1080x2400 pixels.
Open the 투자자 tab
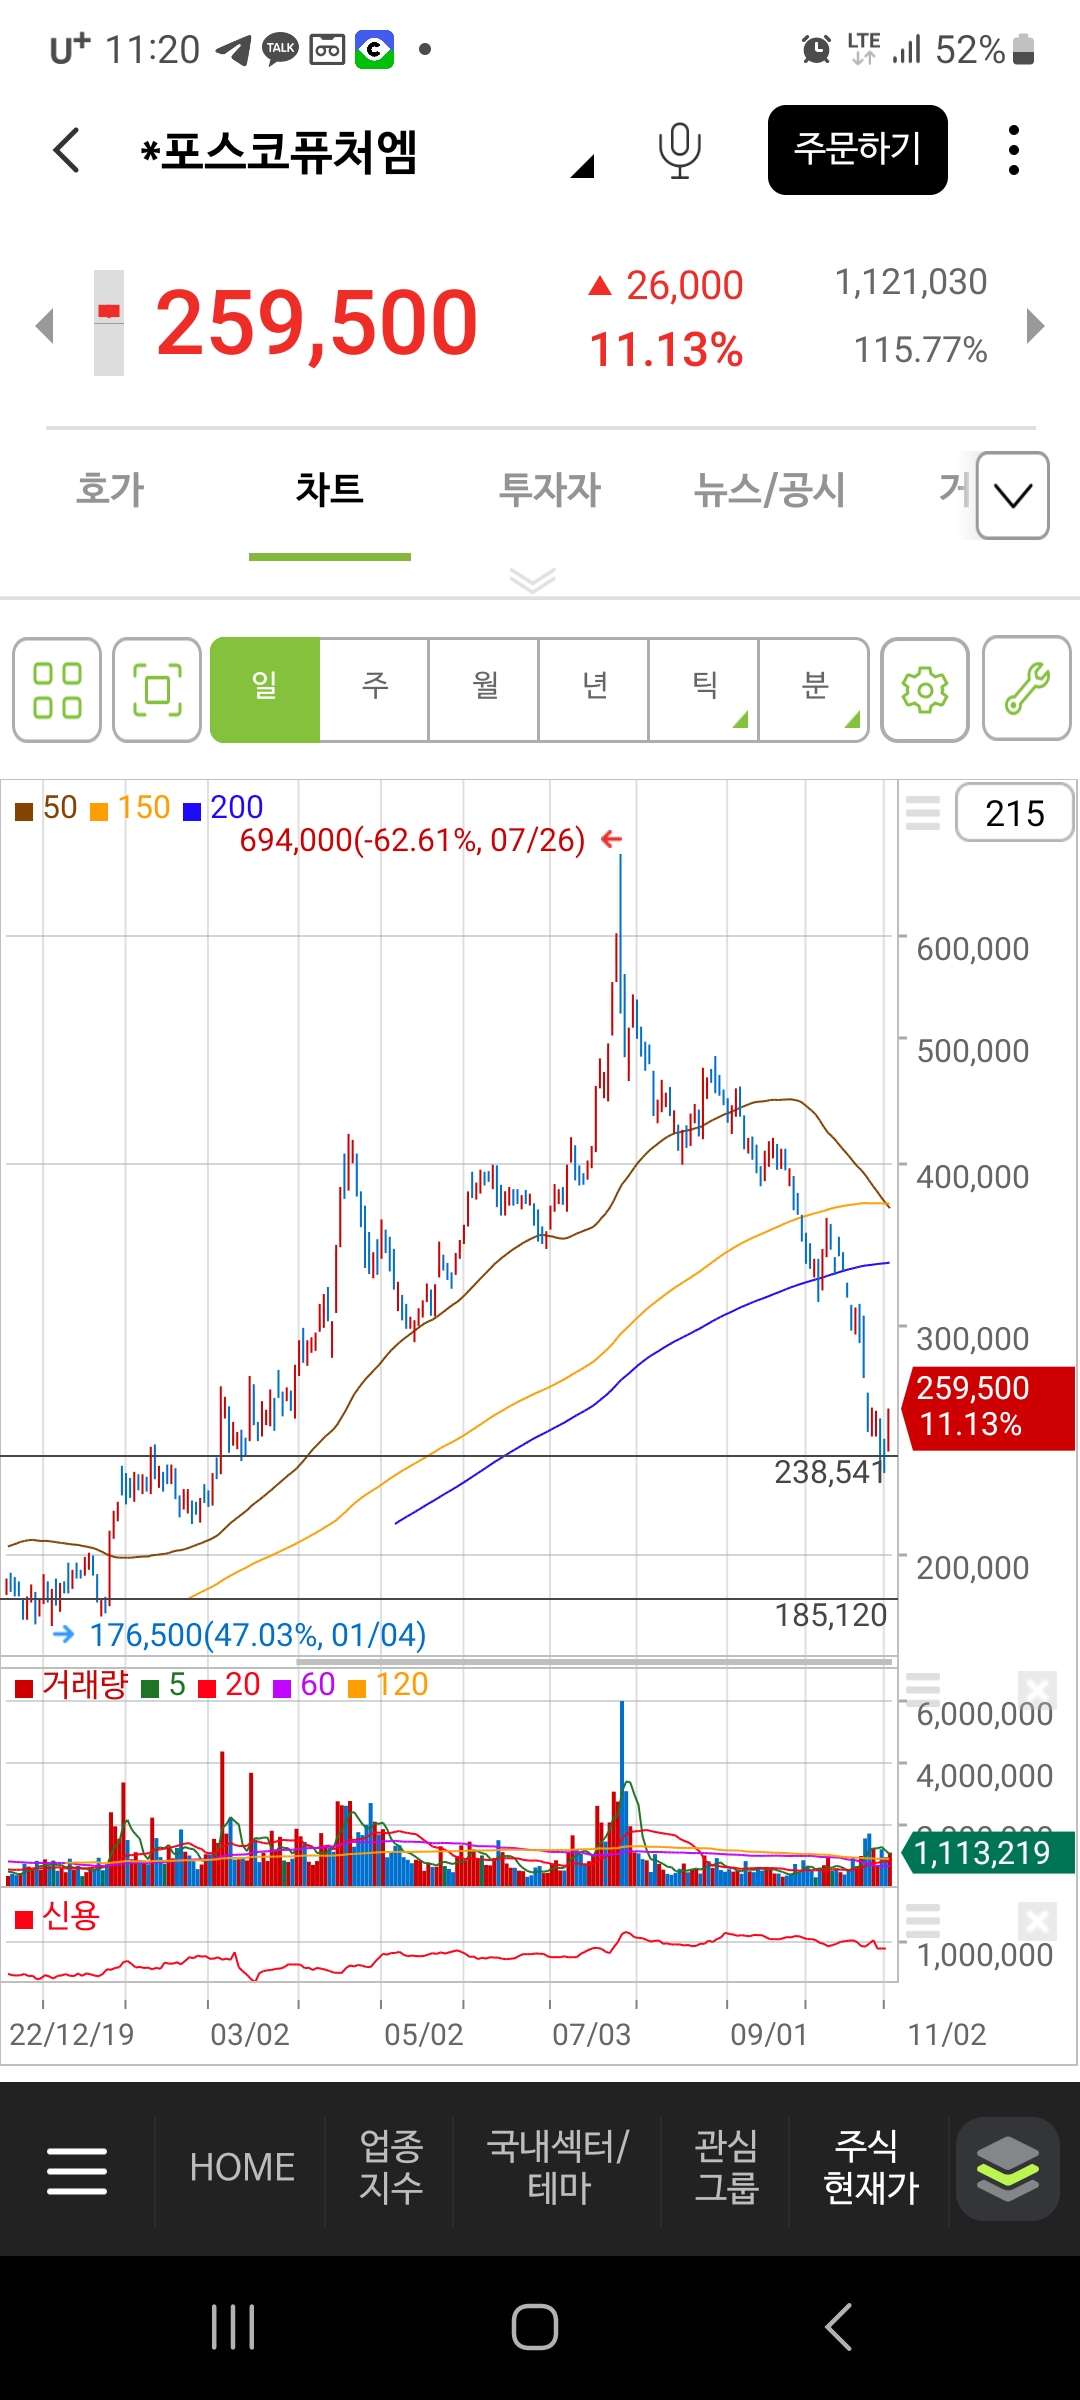[550, 490]
